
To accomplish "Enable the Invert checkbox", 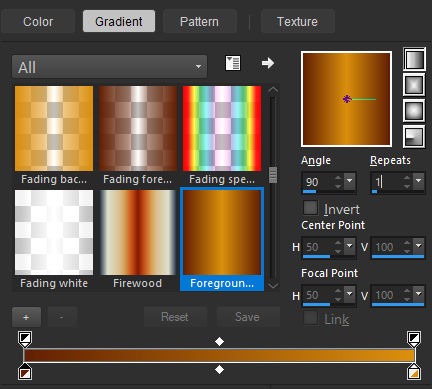I will (310, 208).
